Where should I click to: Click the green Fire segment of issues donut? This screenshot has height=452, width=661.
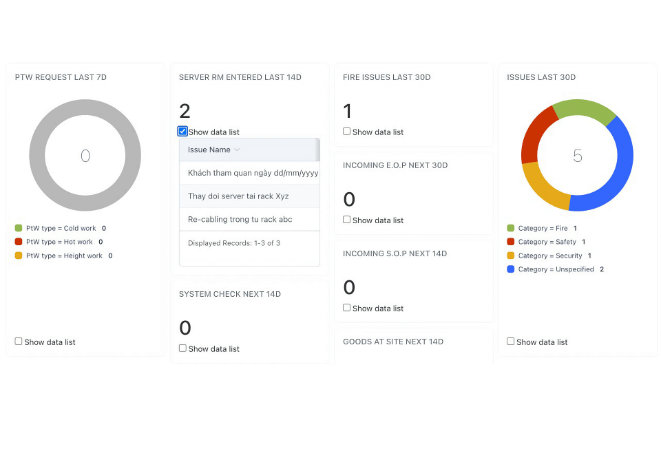coord(584,108)
